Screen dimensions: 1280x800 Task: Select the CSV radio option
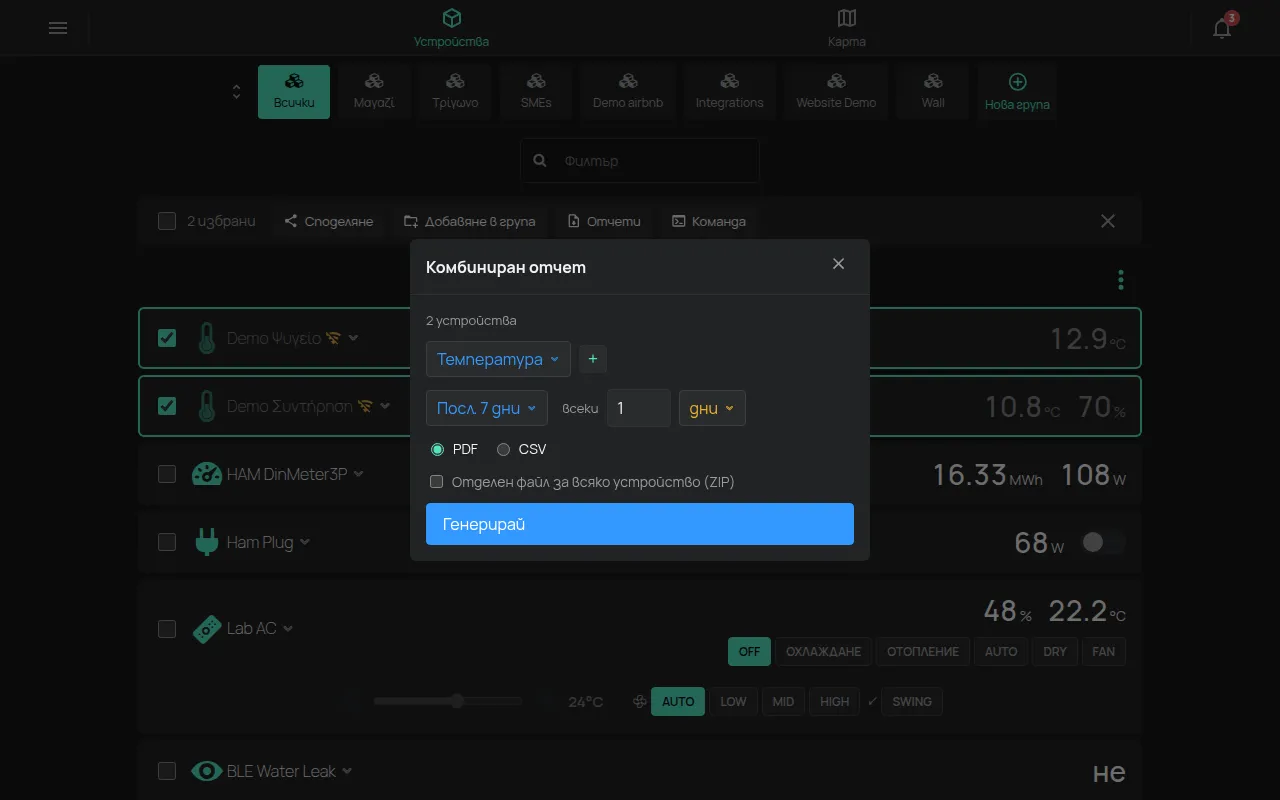(503, 450)
